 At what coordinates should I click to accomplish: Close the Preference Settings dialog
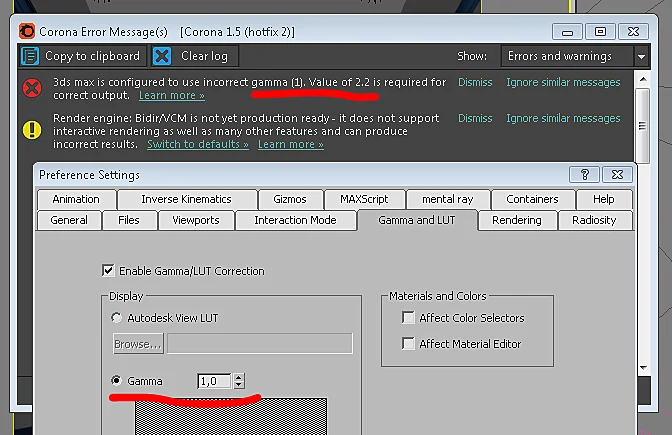(617, 174)
